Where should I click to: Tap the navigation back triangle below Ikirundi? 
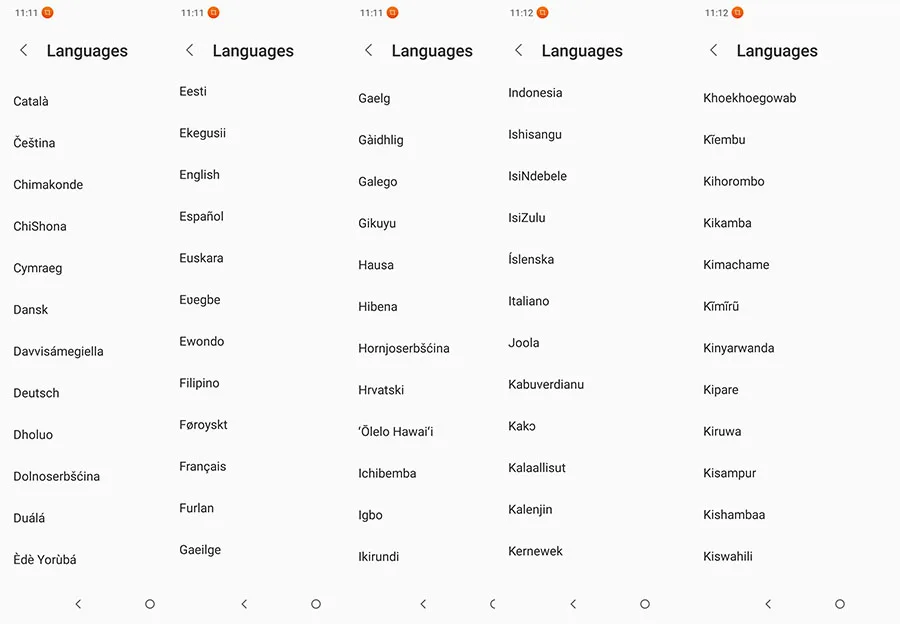[x=423, y=604]
